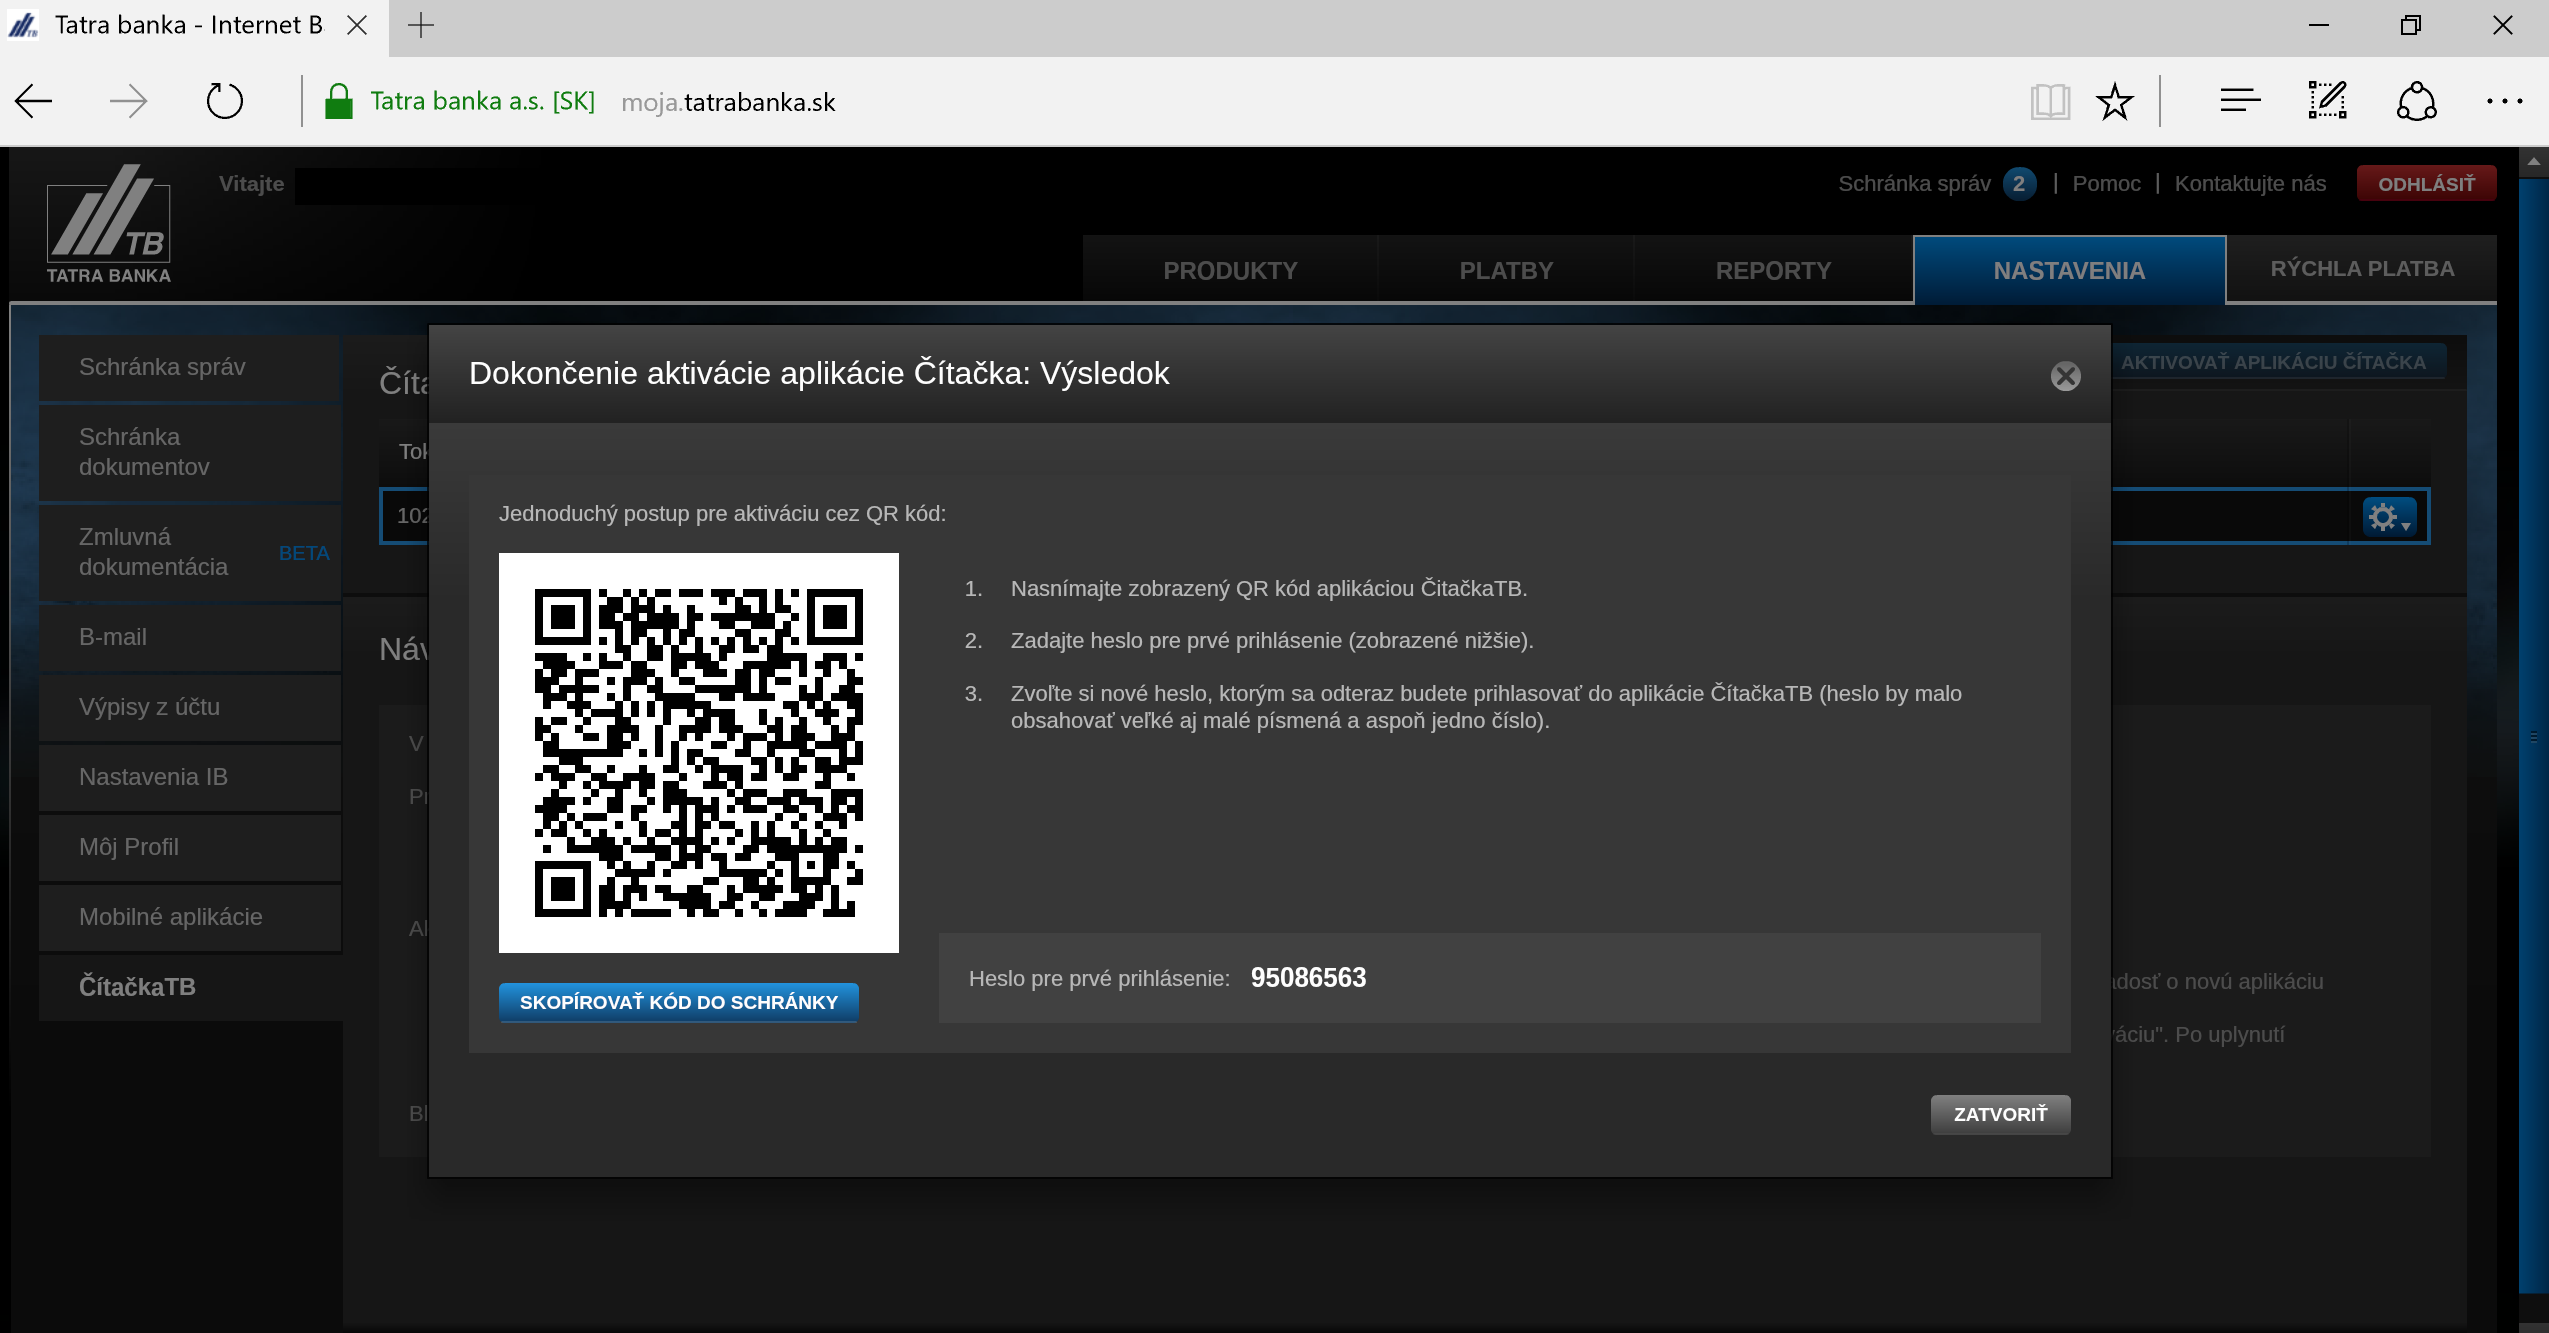Viewport: 2549px width, 1333px height.
Task: Click instruction step 2 Zadajte heslo text
Action: 1271,641
